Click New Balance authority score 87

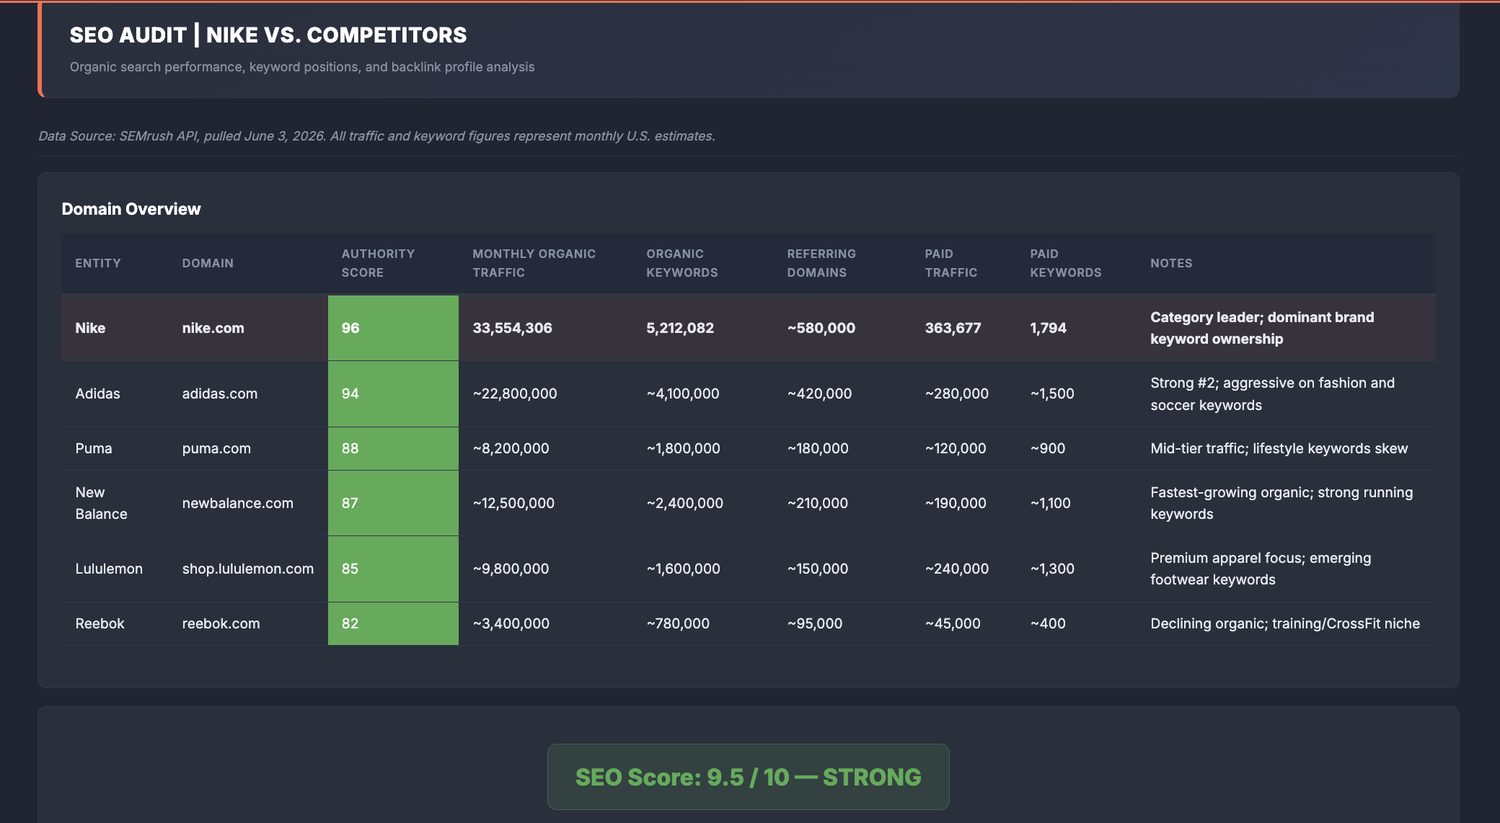tap(393, 503)
